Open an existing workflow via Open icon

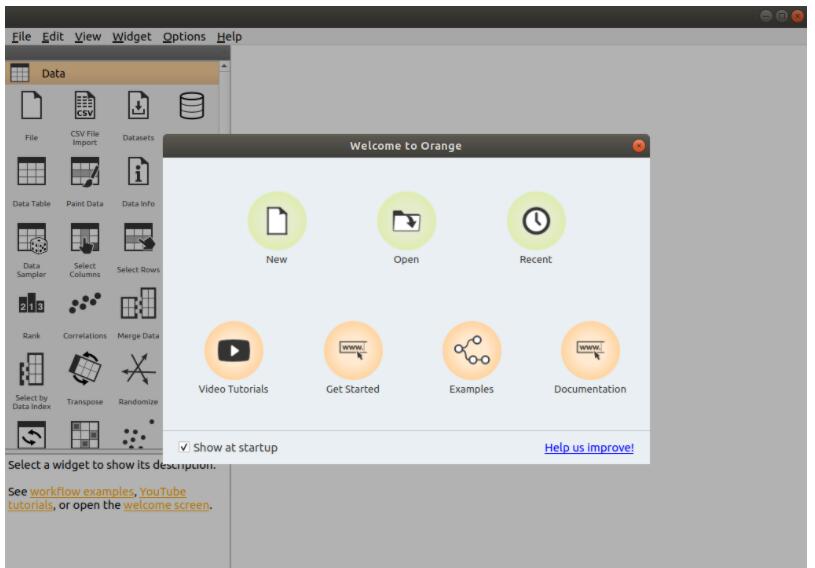tap(406, 221)
